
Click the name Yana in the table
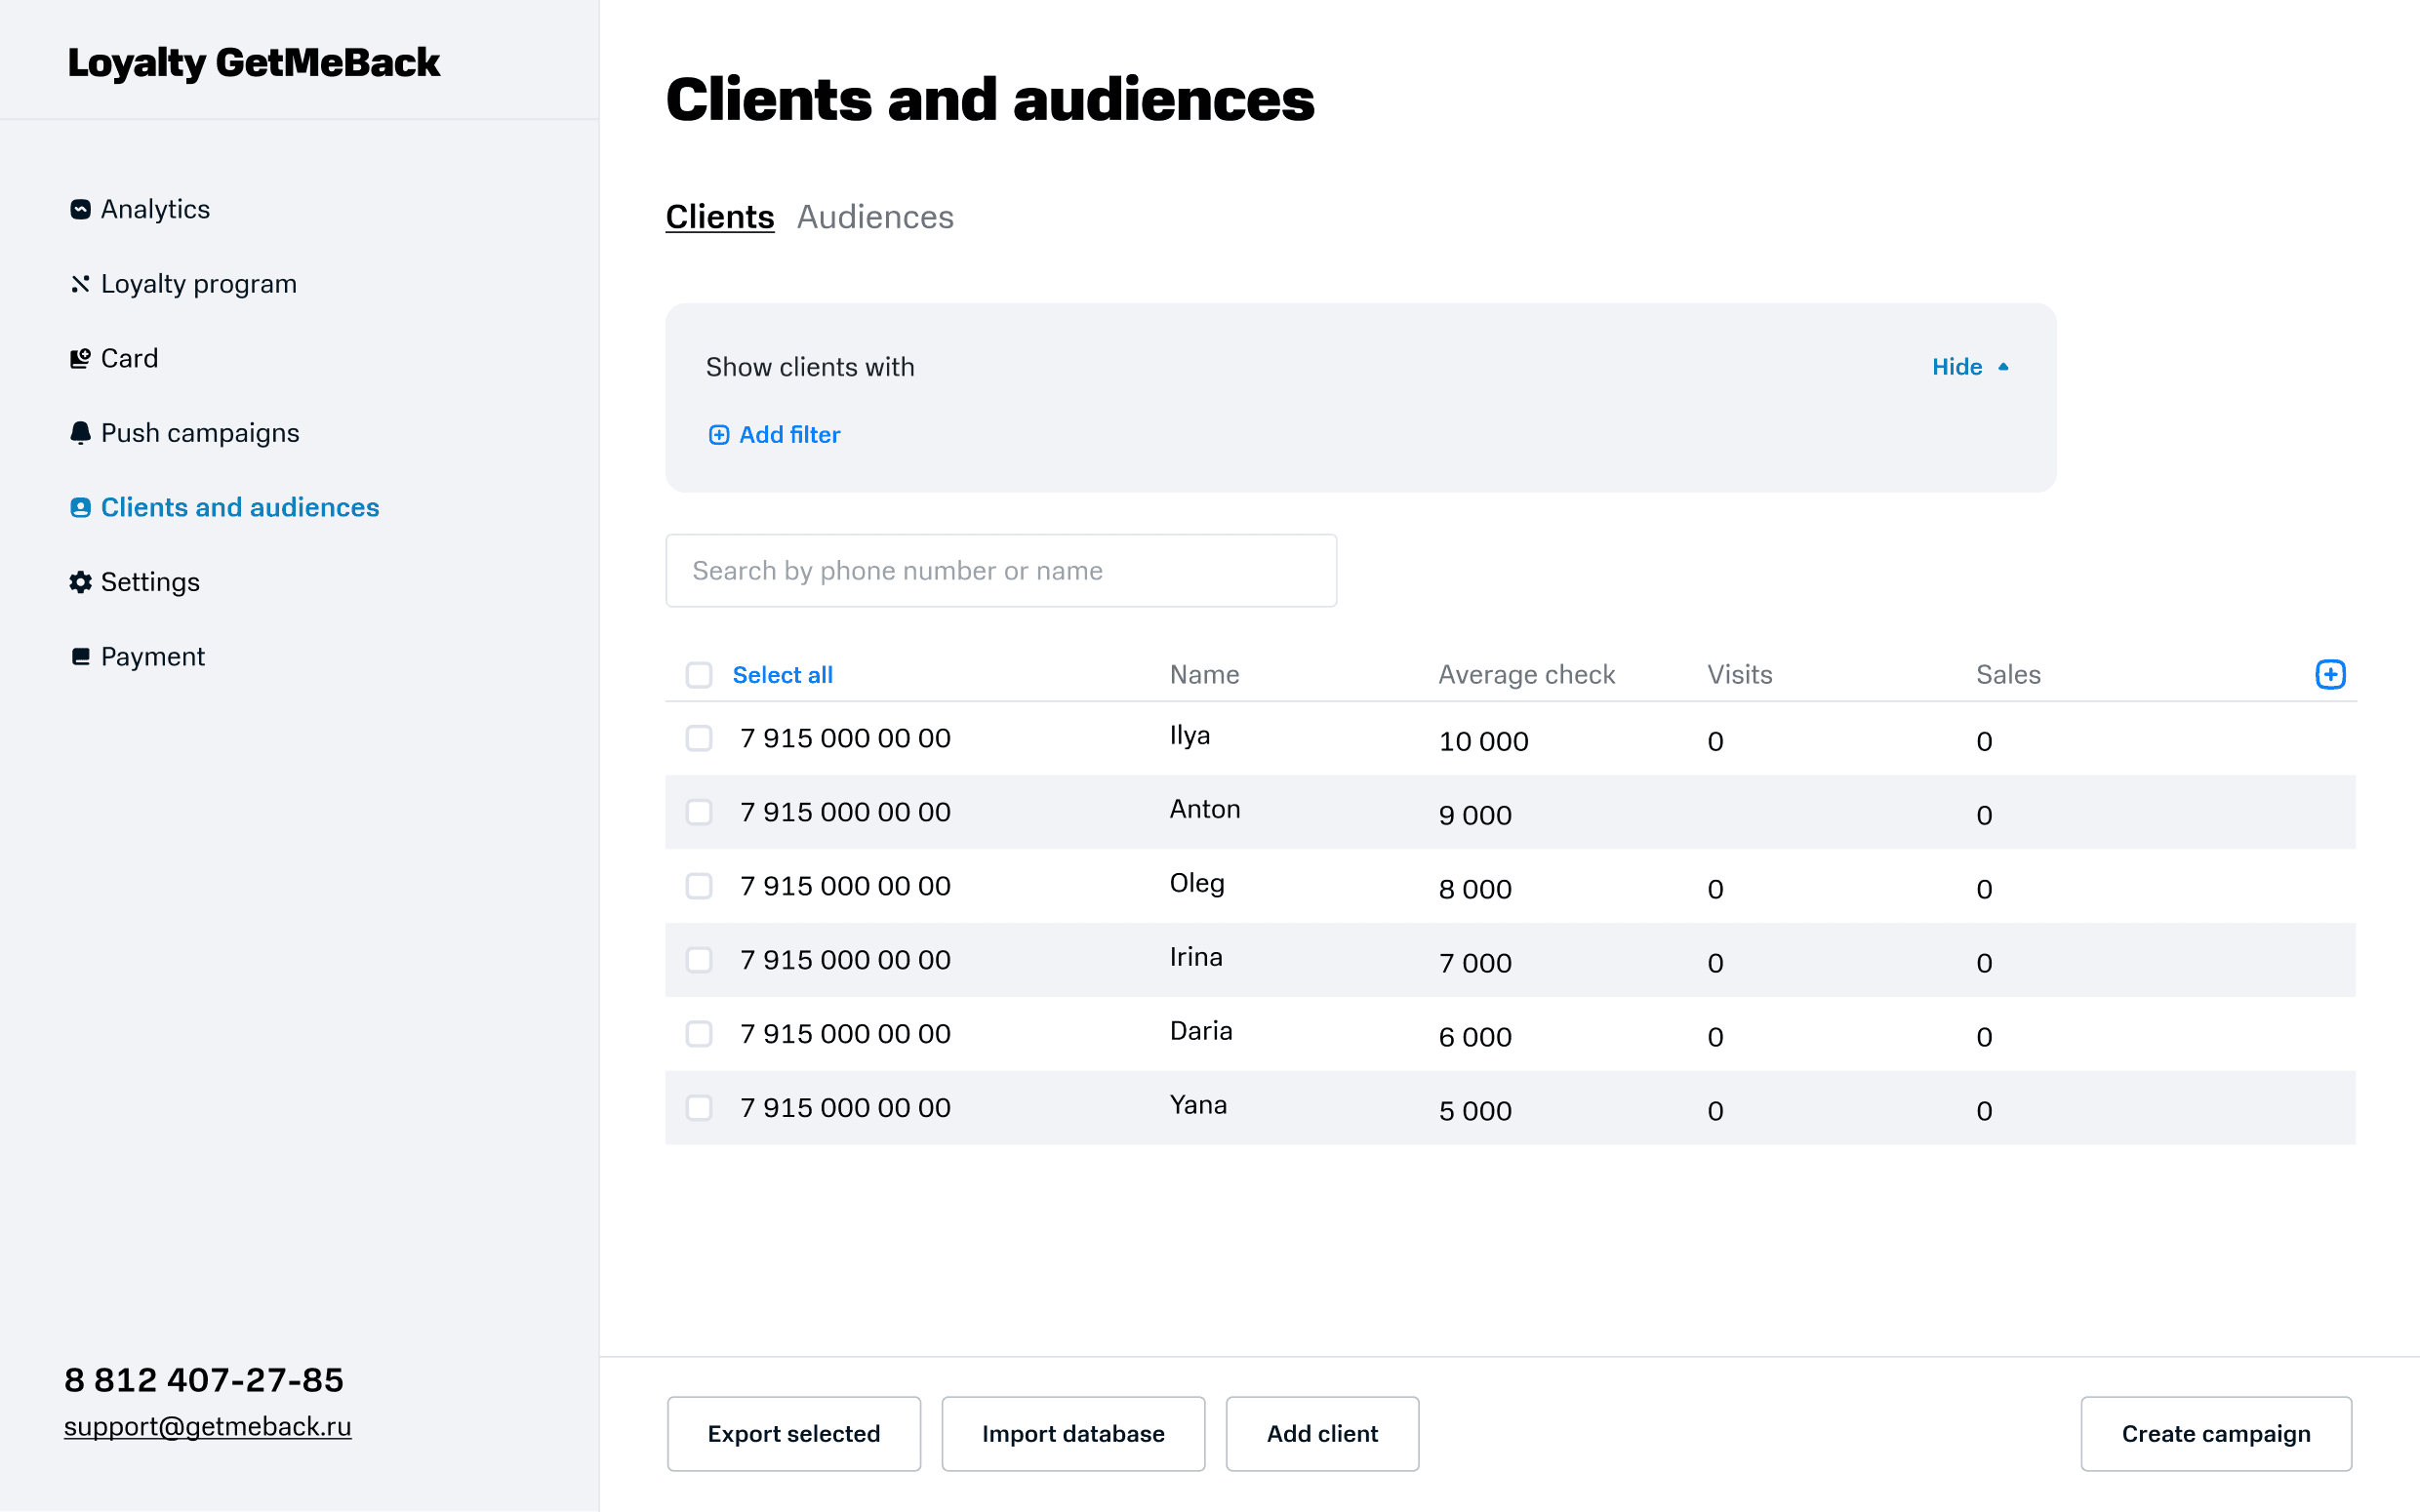click(1198, 1105)
